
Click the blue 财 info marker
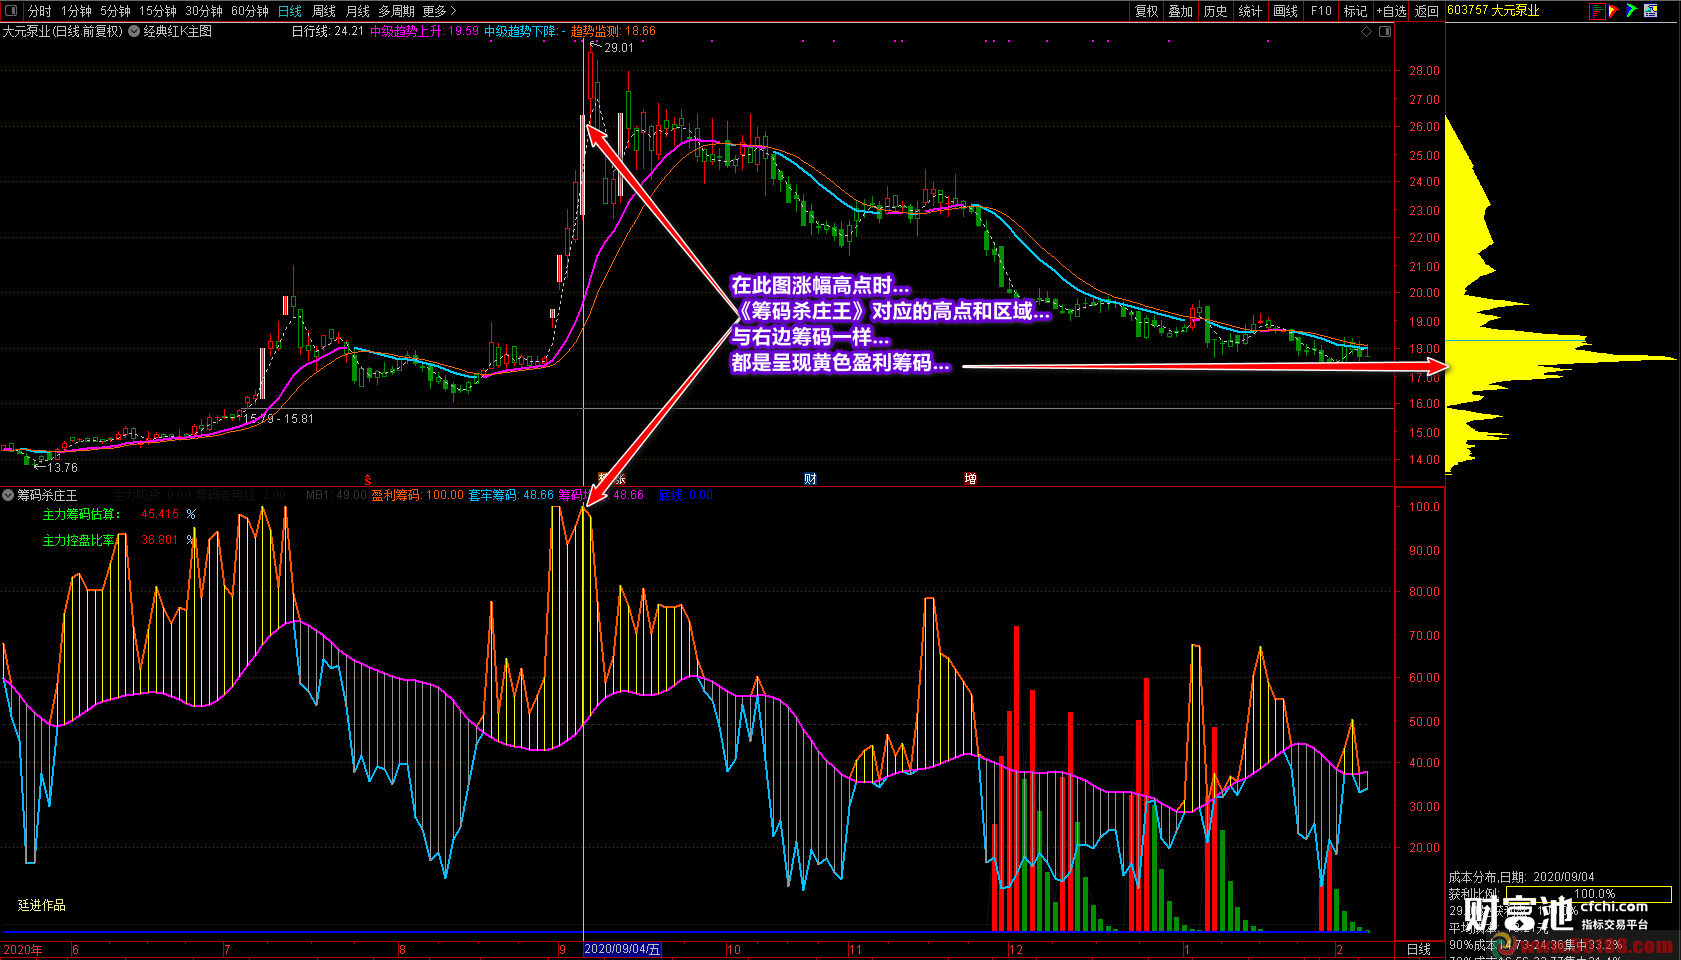tap(810, 479)
